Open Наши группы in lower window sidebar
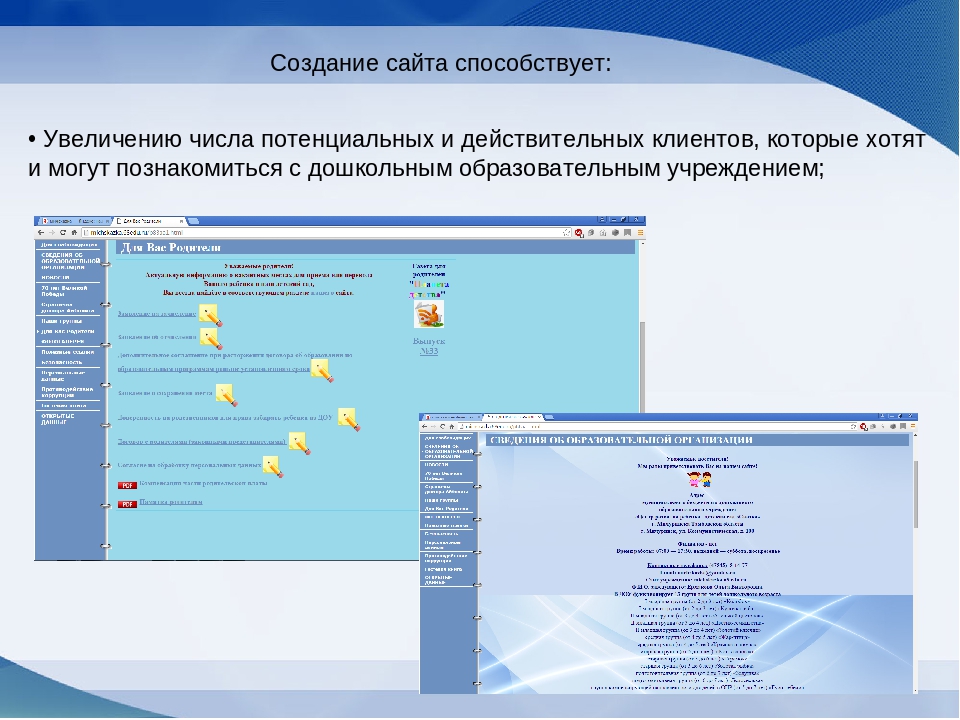The image size is (960, 720). (x=441, y=500)
